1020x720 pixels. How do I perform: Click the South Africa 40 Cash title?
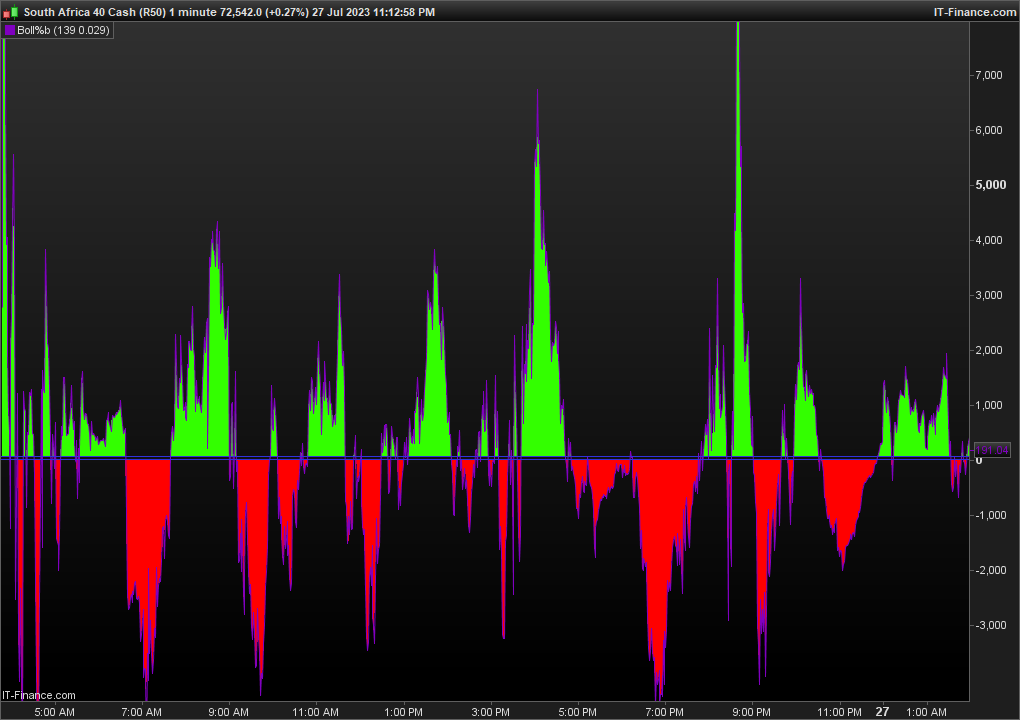click(79, 12)
